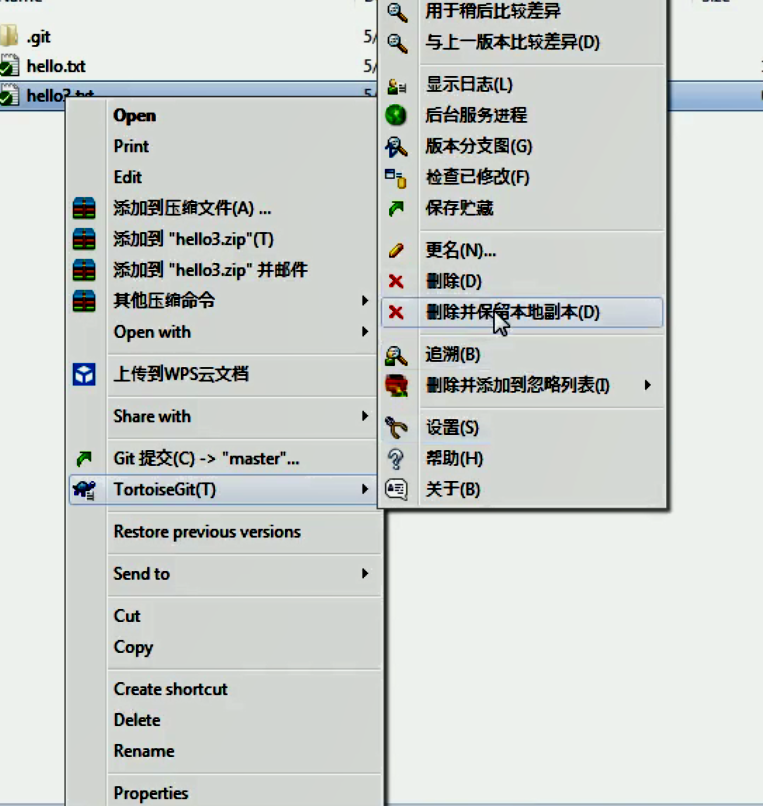Image resolution: width=763 pixels, height=806 pixels.
Task: Click the TortoiseGit turtle icon
Action: [84, 489]
